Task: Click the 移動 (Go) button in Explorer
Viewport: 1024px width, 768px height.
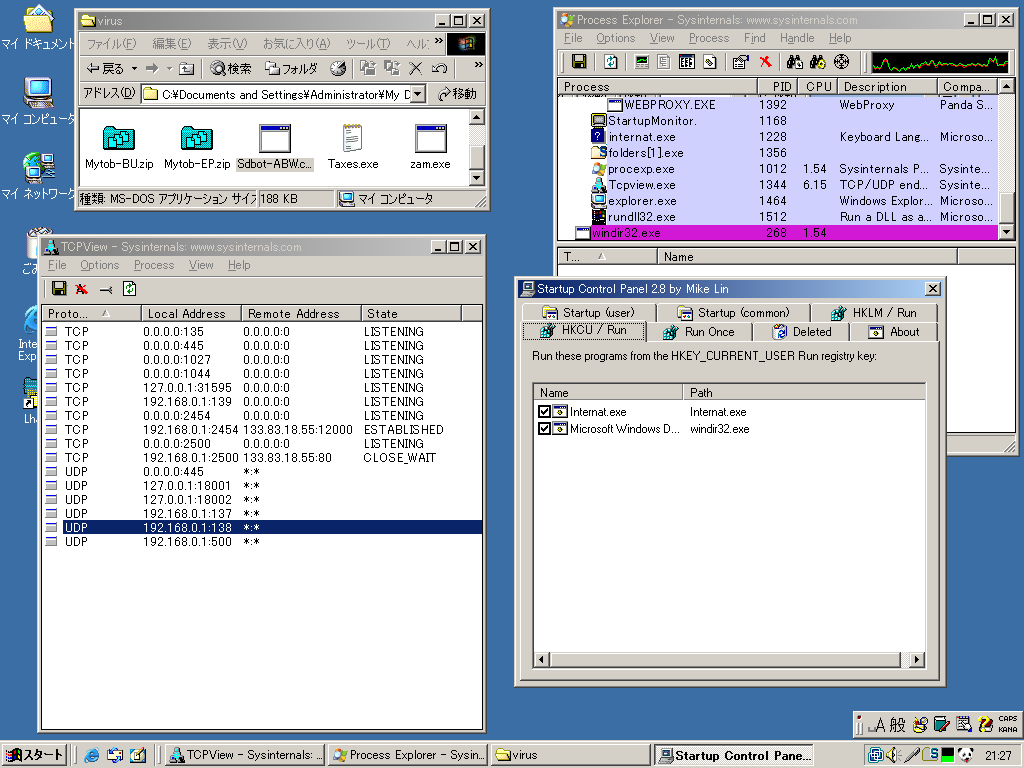Action: pos(457,94)
